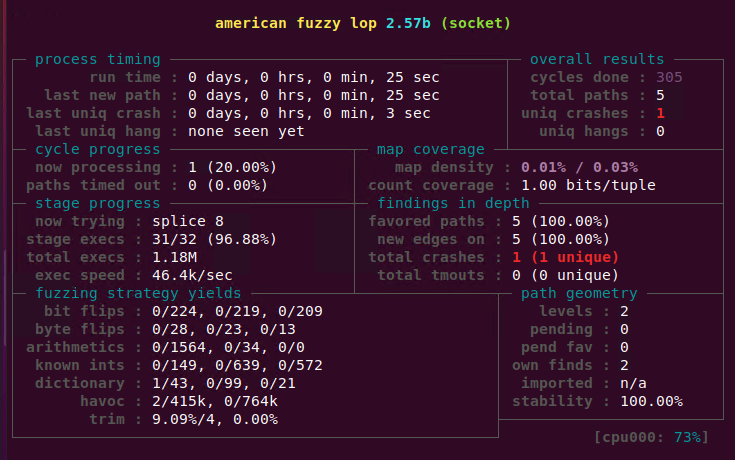This screenshot has height=460, width=735.
Task: Click the 'stability' row label
Action: pyautogui.click(x=552, y=401)
